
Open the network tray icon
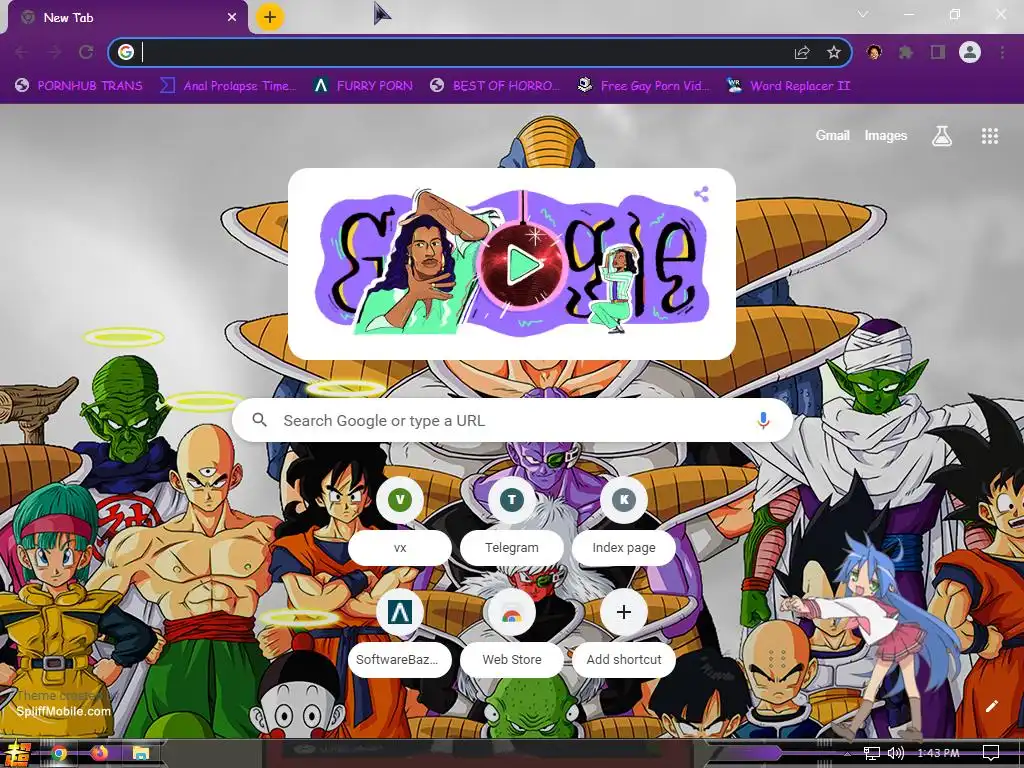pos(872,754)
